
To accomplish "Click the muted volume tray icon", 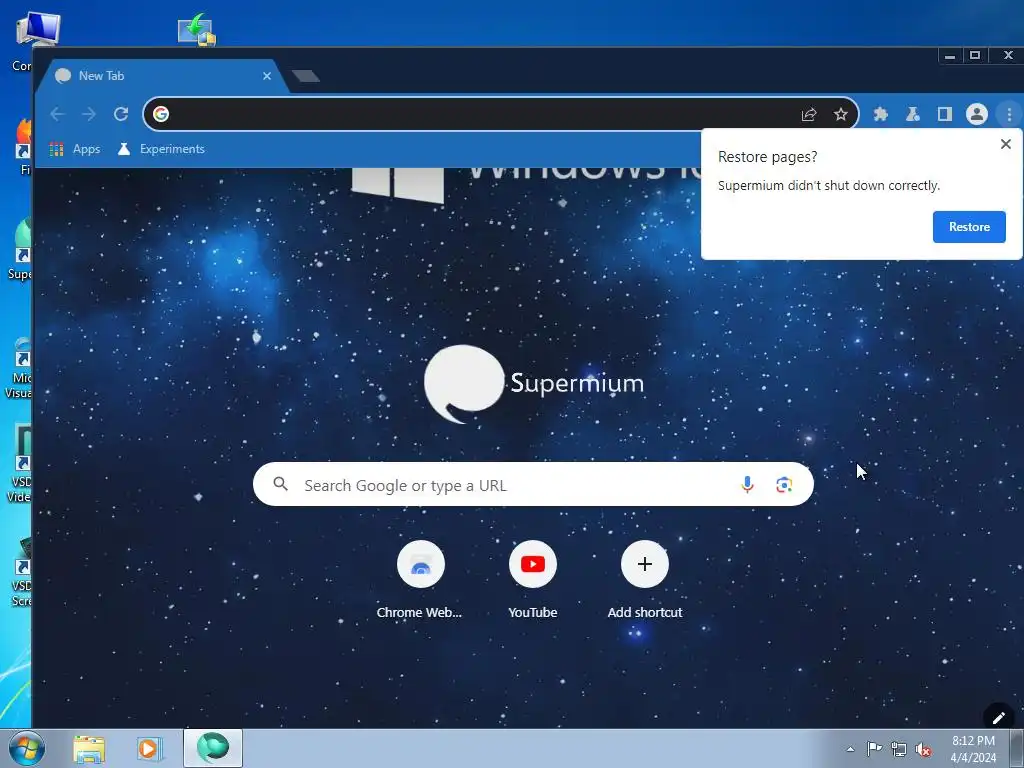I will (x=923, y=750).
